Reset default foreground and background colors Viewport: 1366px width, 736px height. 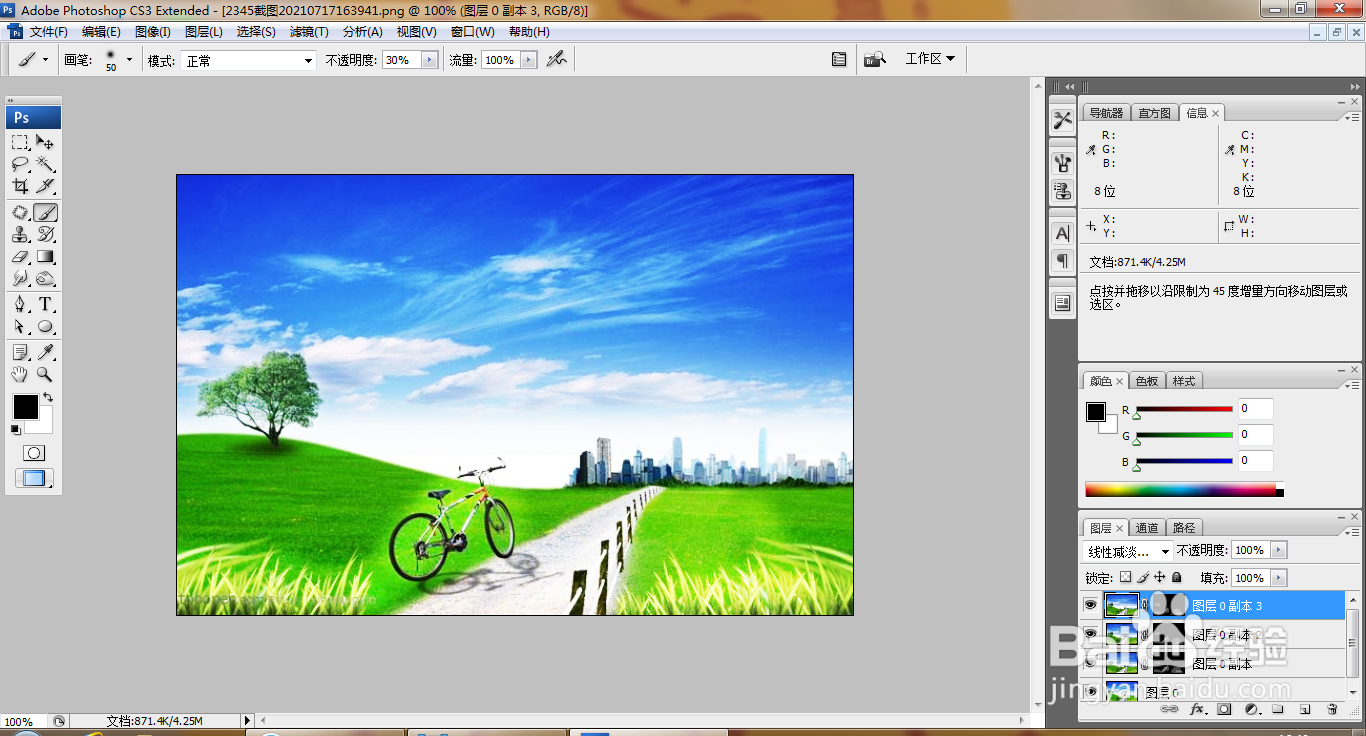16,430
